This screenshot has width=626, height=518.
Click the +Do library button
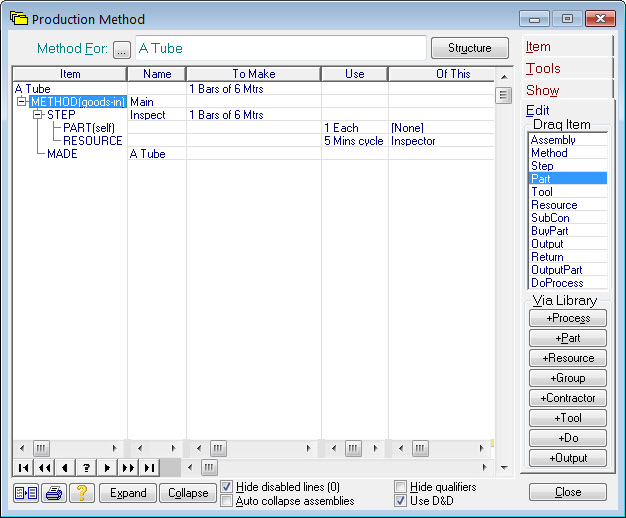point(568,438)
